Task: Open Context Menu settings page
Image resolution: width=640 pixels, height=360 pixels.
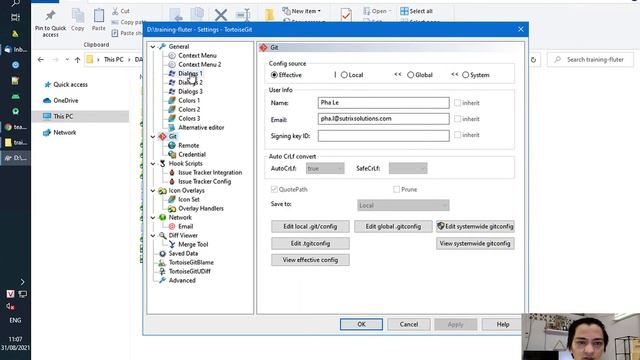Action: [197, 56]
